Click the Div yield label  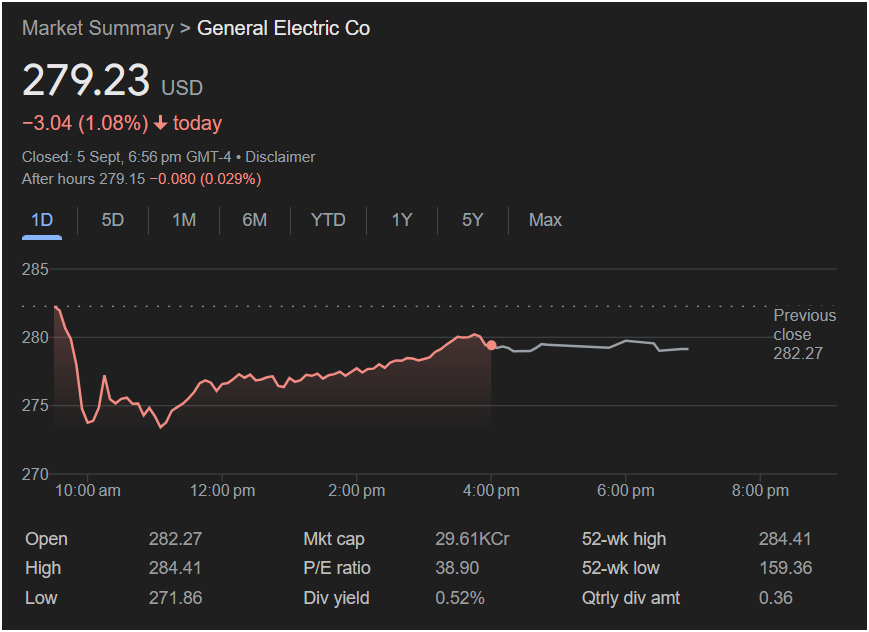(x=336, y=598)
